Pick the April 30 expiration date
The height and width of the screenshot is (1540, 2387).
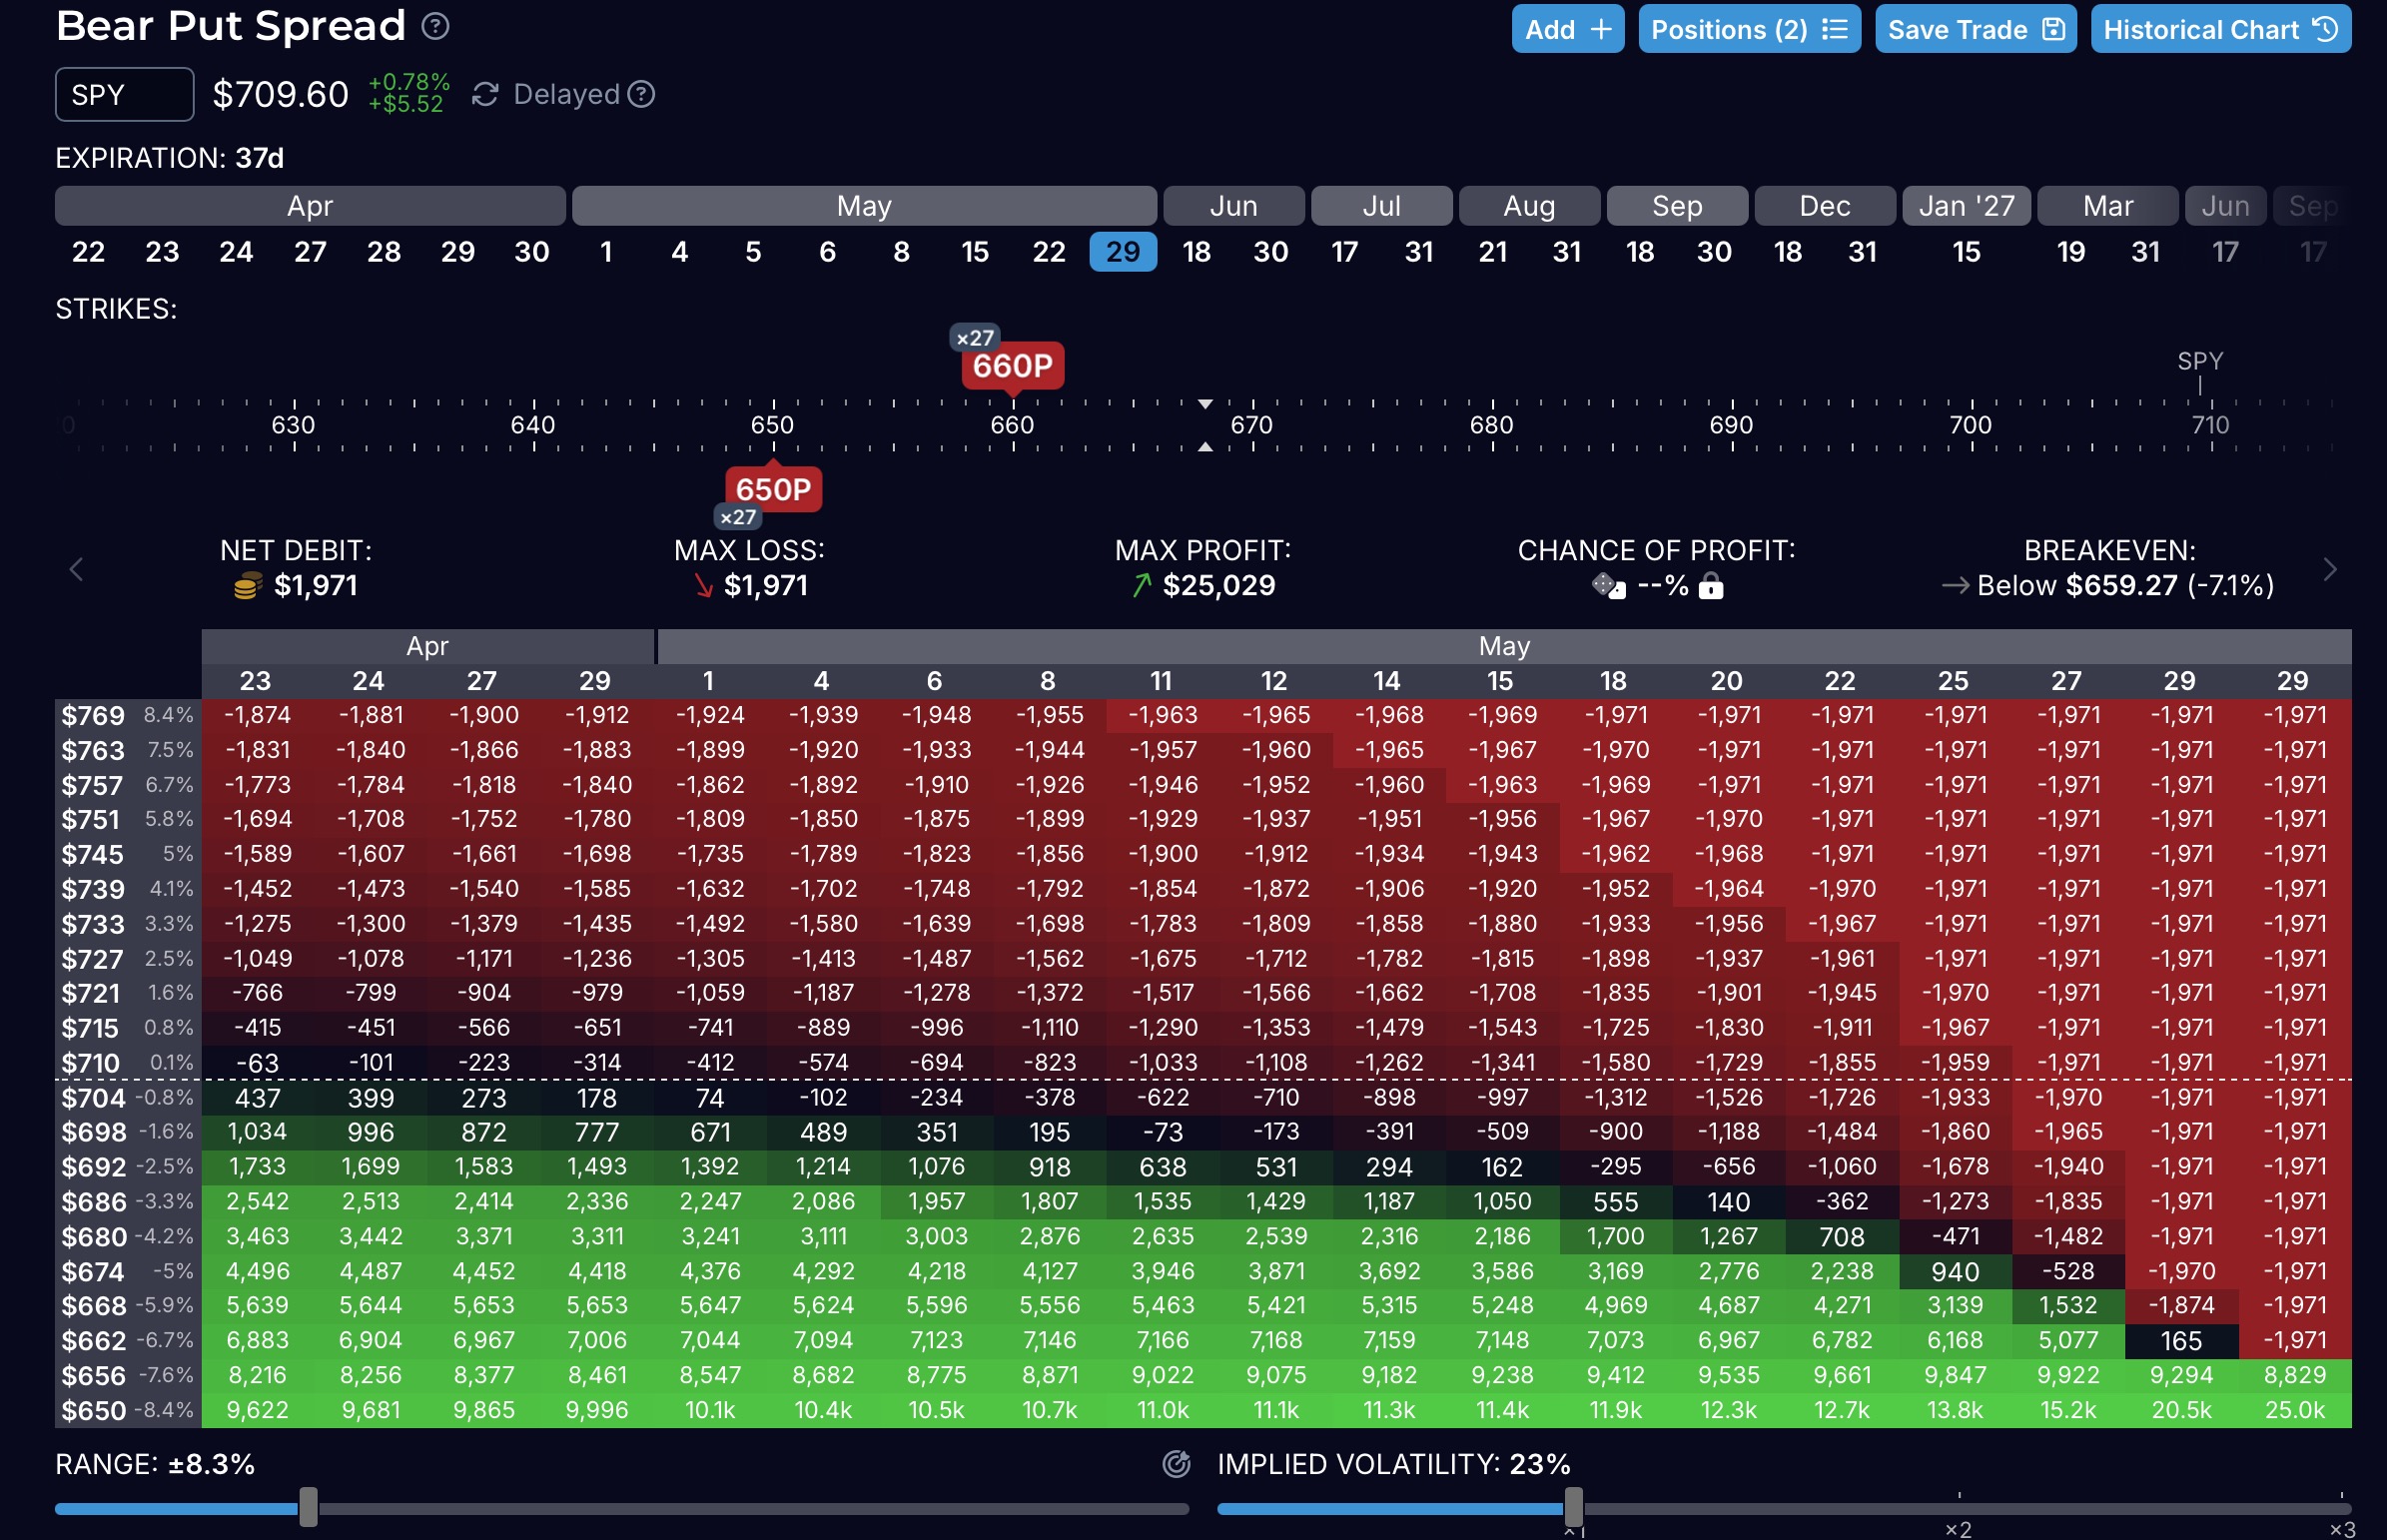coord(531,252)
